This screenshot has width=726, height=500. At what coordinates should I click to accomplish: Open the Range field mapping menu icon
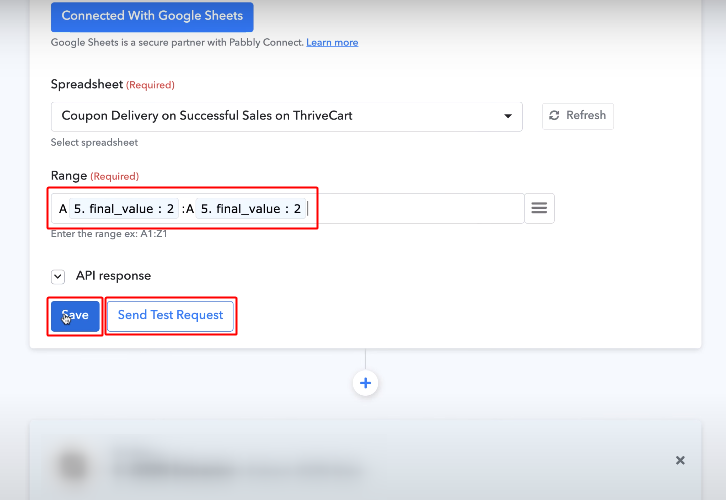[x=539, y=208]
